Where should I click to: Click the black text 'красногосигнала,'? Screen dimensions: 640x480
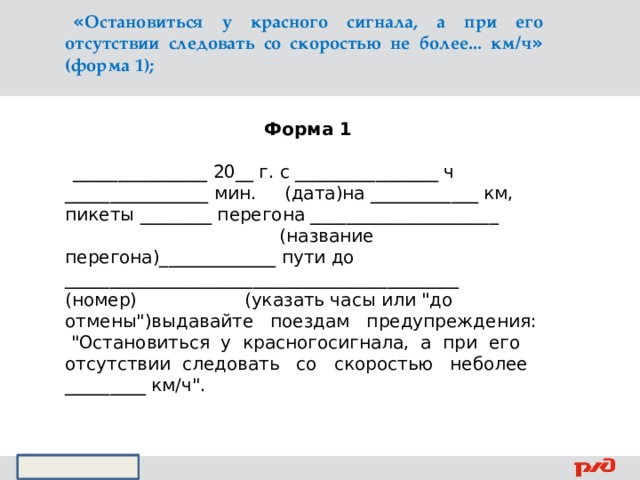point(325,343)
